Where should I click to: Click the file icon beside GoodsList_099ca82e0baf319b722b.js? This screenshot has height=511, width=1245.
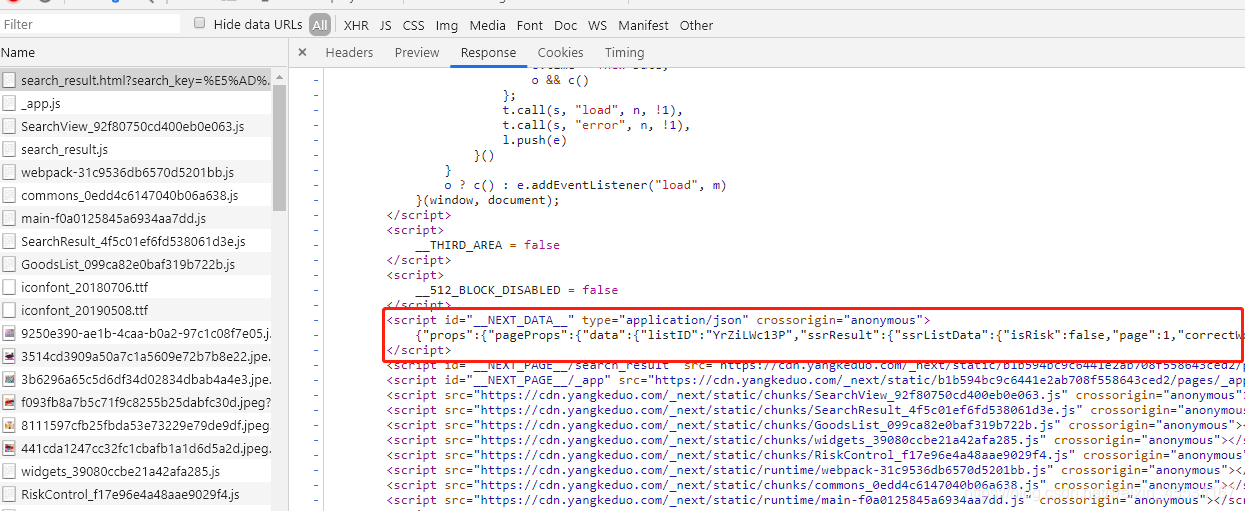[x=9, y=264]
